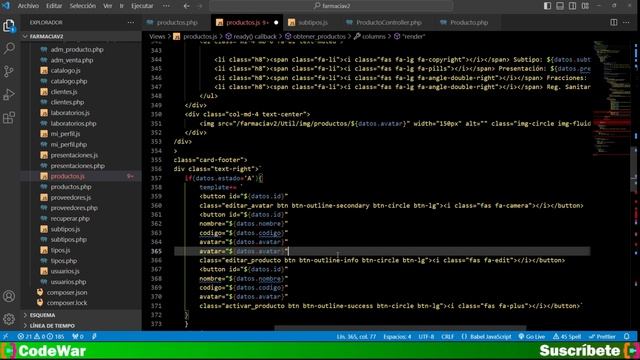The image size is (640, 360).
Task: Open the Manage gear icon
Action: pyautogui.click(x=9, y=319)
